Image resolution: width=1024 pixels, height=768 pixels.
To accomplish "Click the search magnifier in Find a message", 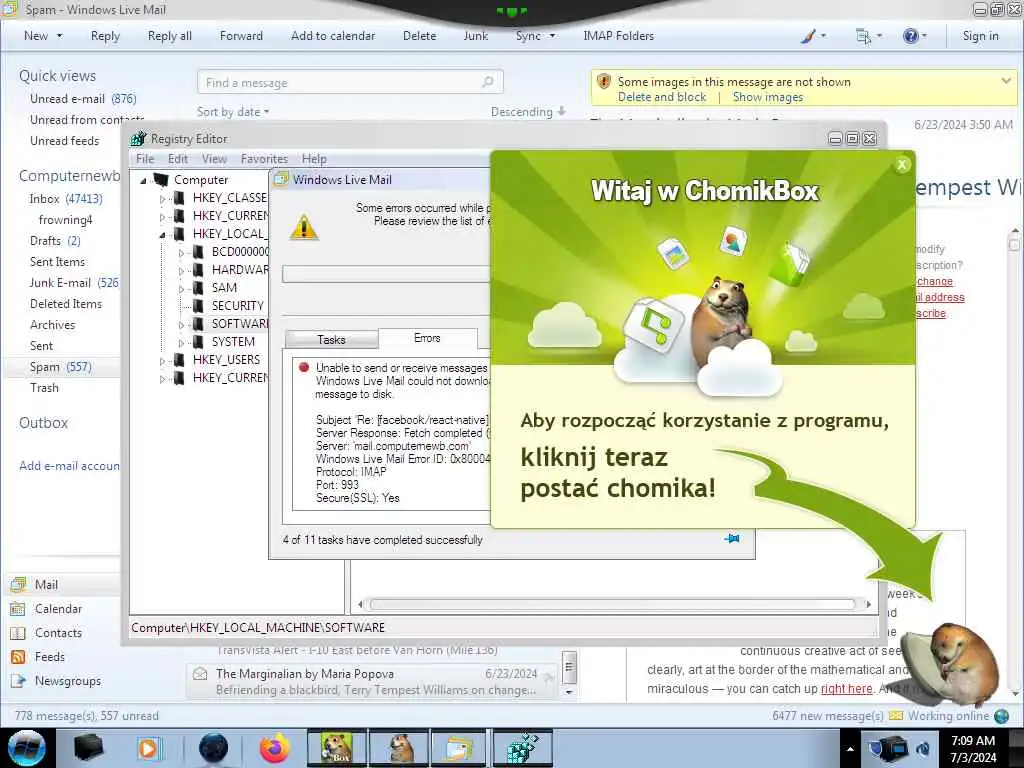I will [488, 82].
